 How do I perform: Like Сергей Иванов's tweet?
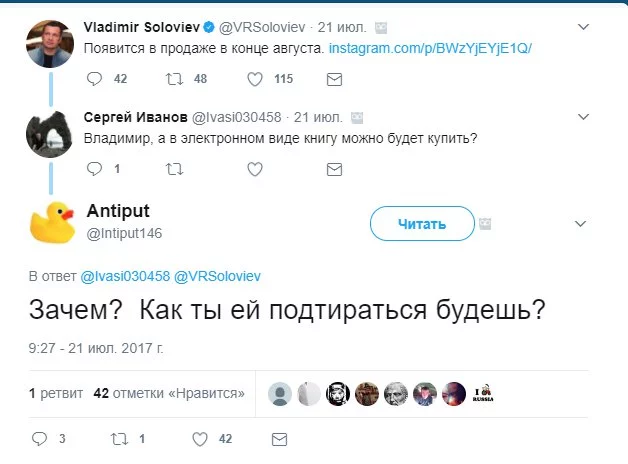pyautogui.click(x=255, y=169)
